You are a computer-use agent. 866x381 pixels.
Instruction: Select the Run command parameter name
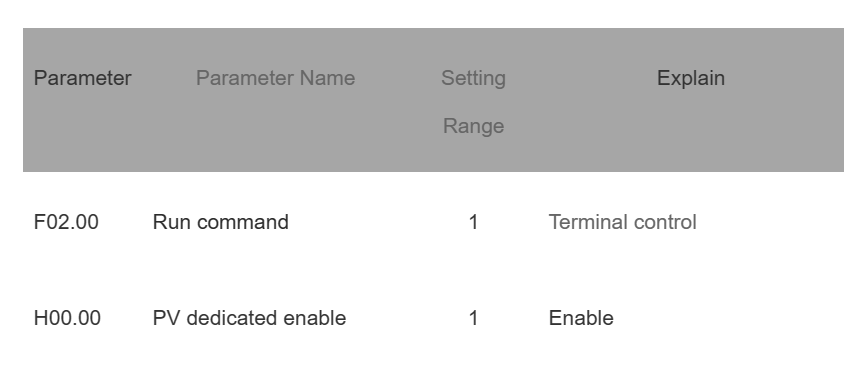coord(220,222)
